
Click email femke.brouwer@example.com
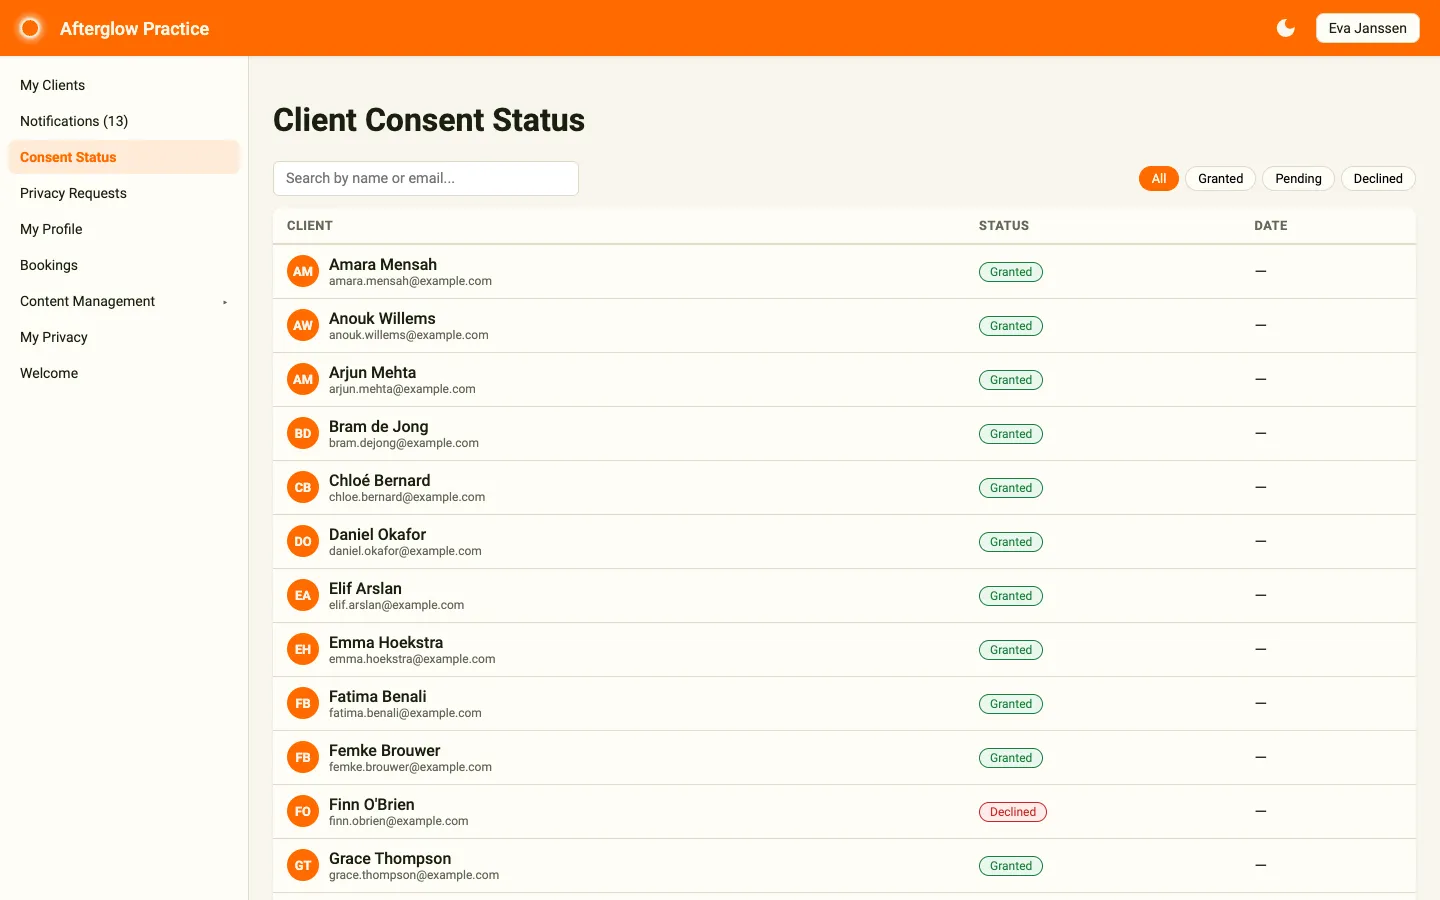point(410,767)
